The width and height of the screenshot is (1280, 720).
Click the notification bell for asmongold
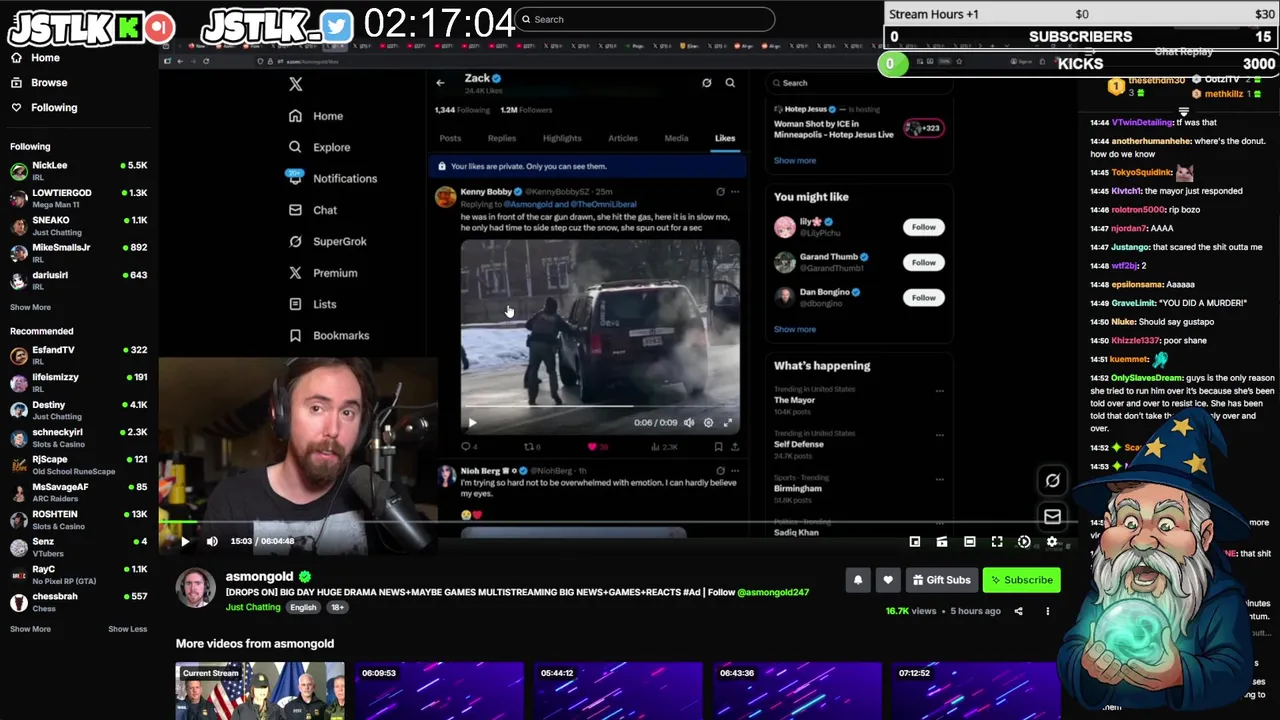point(858,580)
